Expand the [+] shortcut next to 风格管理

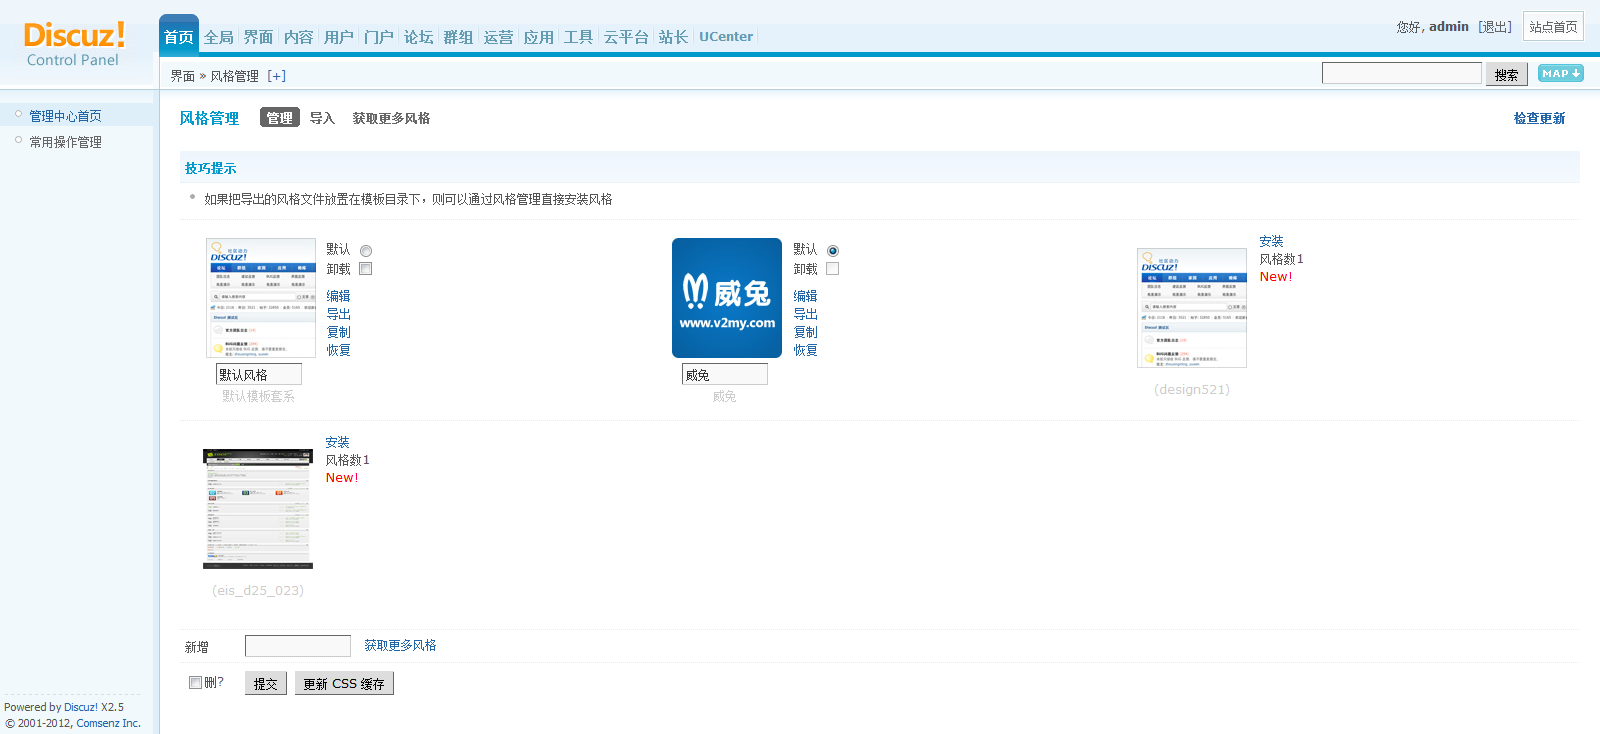277,76
